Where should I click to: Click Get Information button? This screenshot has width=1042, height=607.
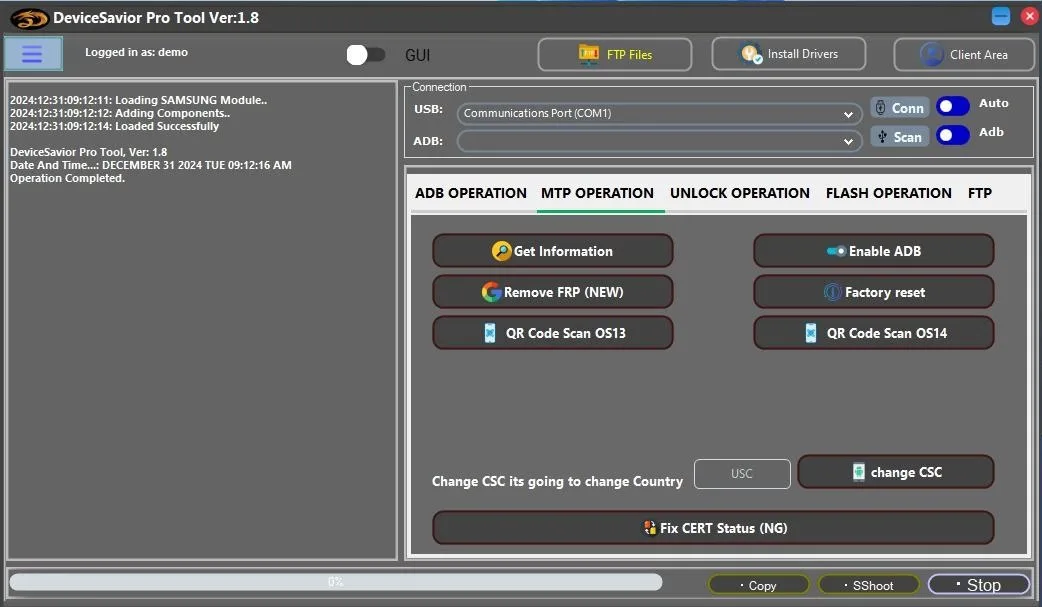[x=553, y=251]
